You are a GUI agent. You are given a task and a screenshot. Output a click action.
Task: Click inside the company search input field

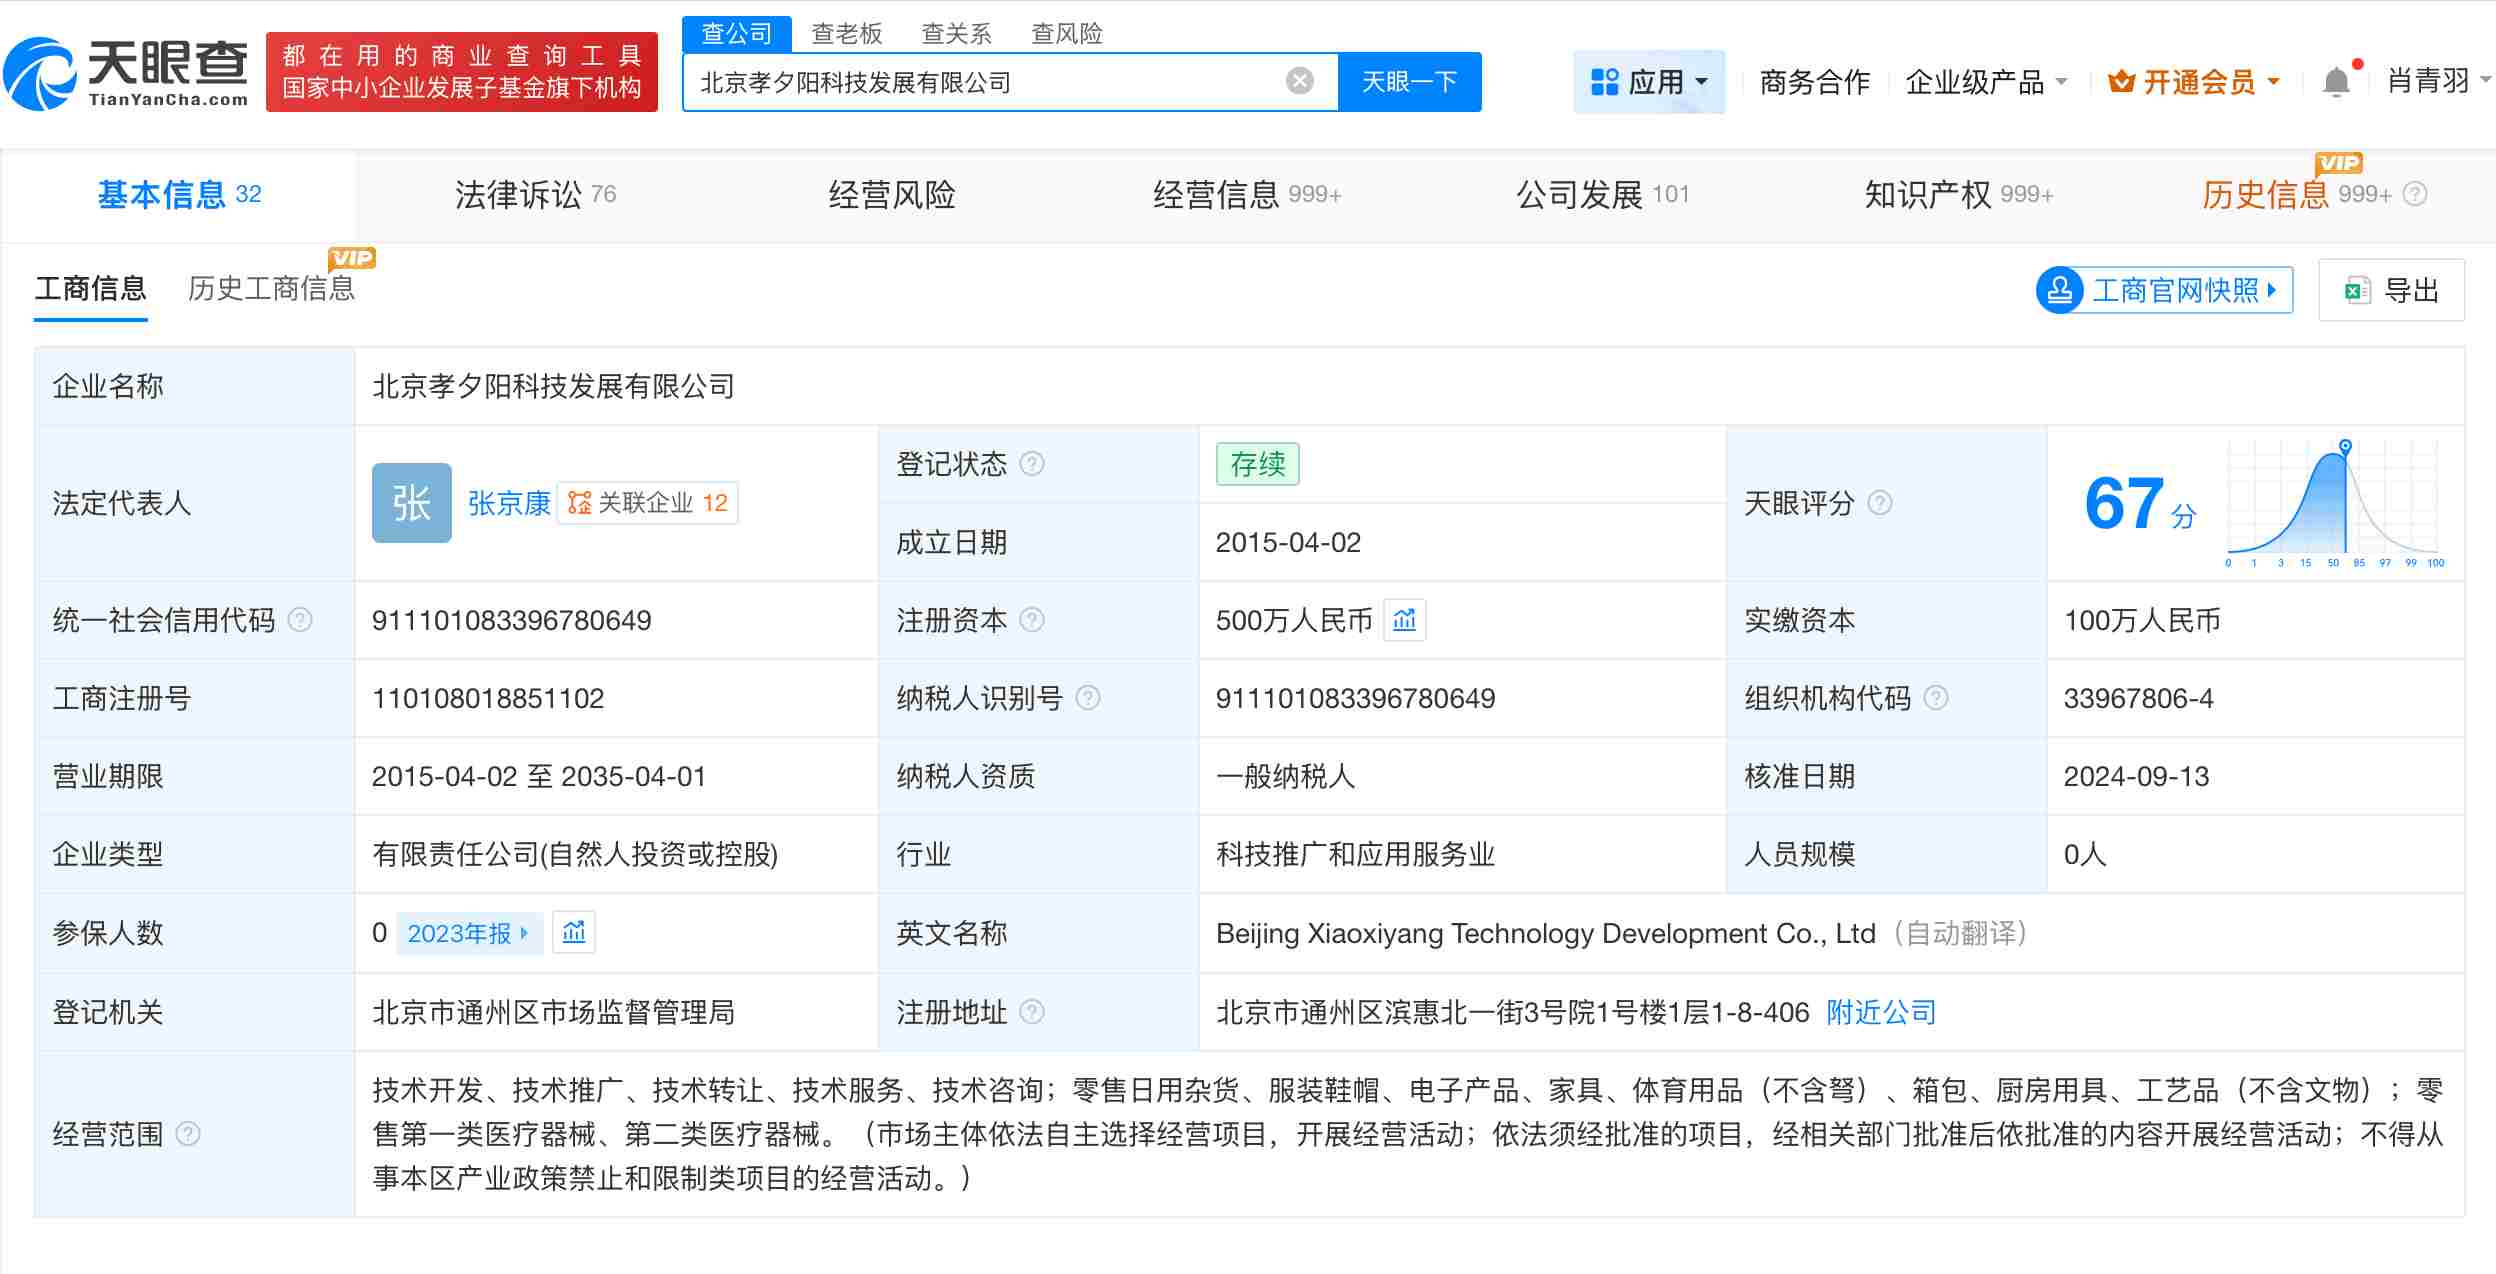1000,81
